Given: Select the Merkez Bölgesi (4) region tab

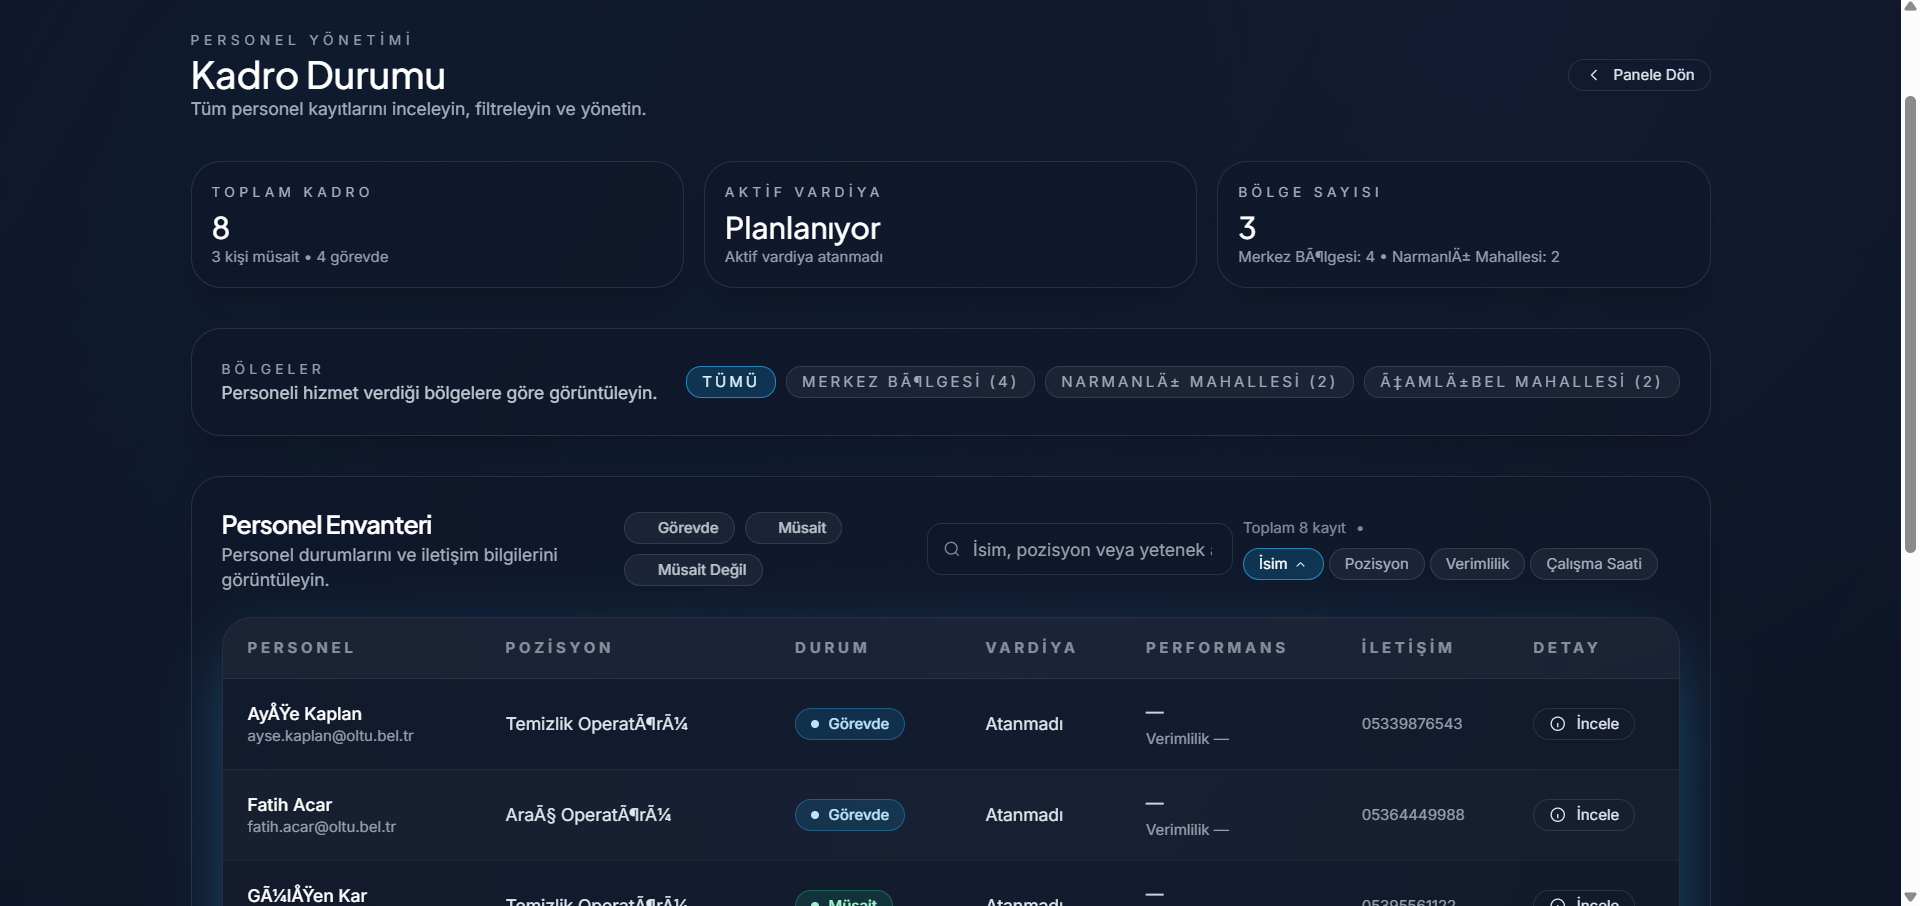Looking at the screenshot, I should click(x=909, y=382).
